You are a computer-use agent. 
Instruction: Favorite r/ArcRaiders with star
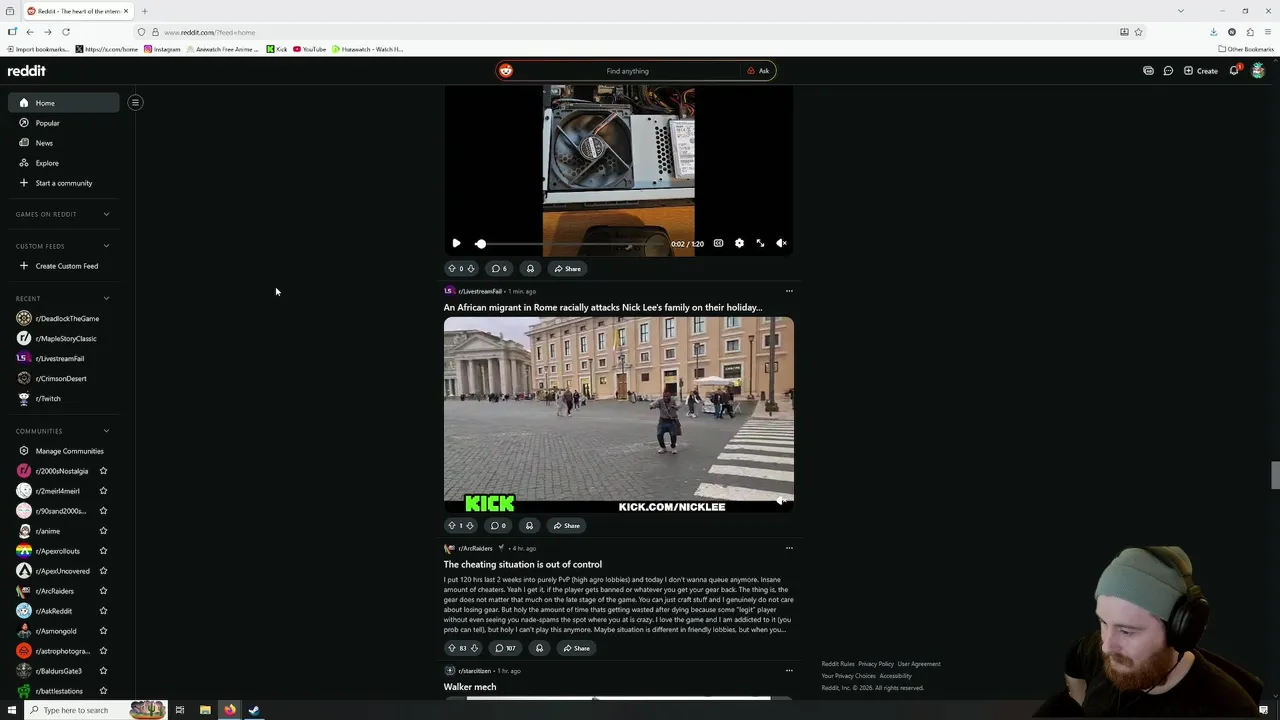[103, 591]
